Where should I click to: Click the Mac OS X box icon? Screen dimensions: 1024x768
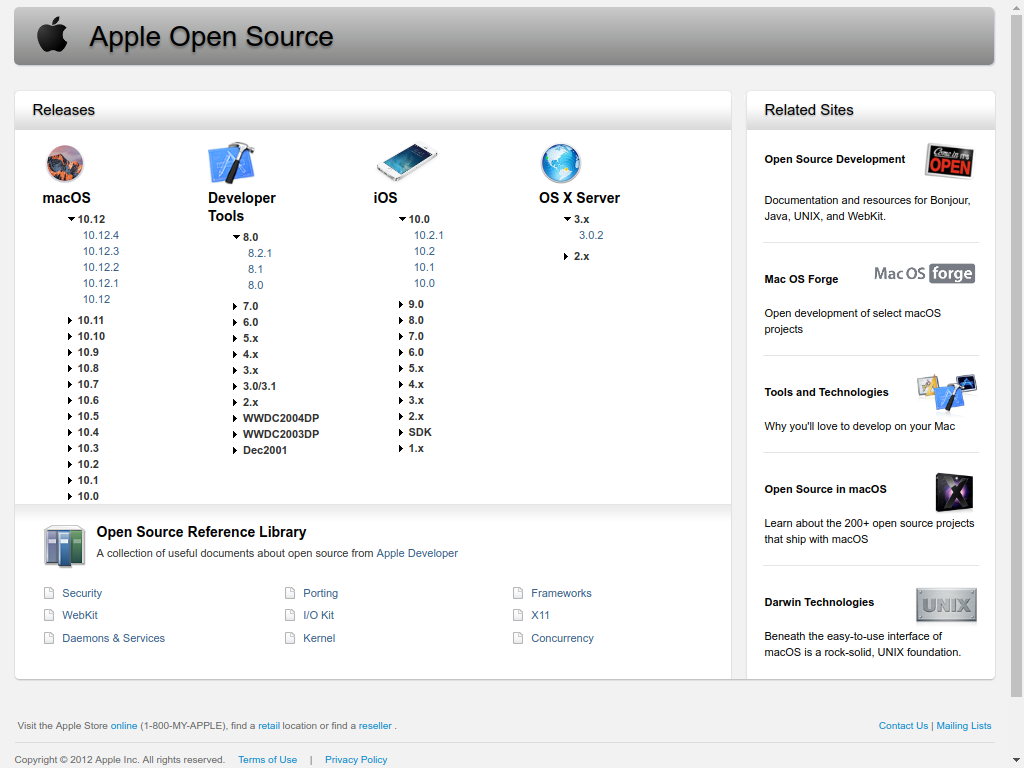pos(954,492)
